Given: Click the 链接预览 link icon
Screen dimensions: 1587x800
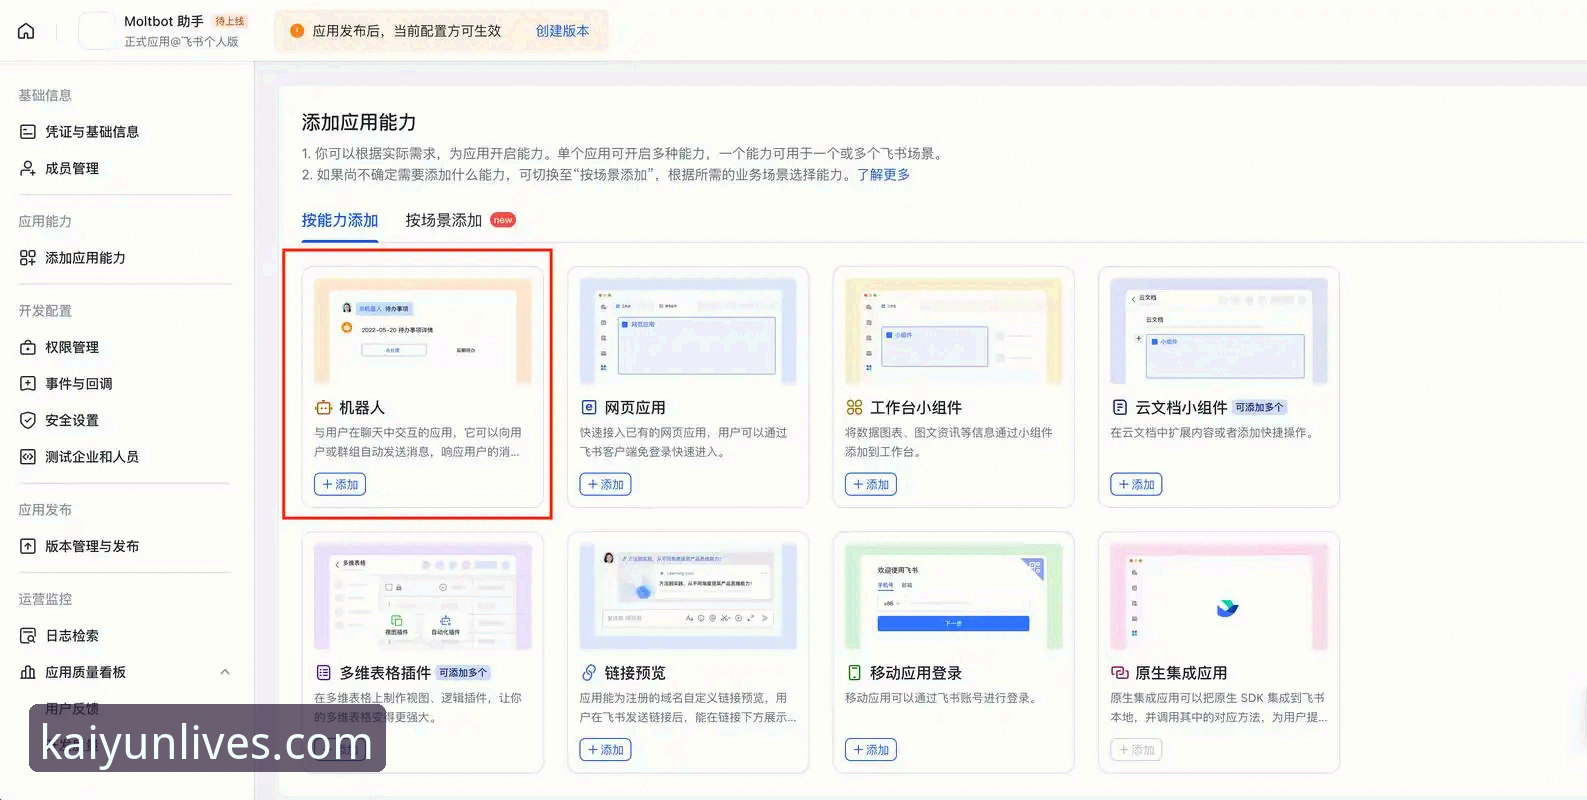Looking at the screenshot, I should (589, 673).
